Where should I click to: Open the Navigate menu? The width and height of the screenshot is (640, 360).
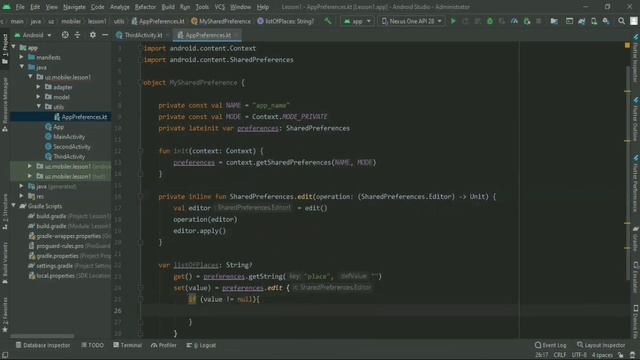[74, 7]
